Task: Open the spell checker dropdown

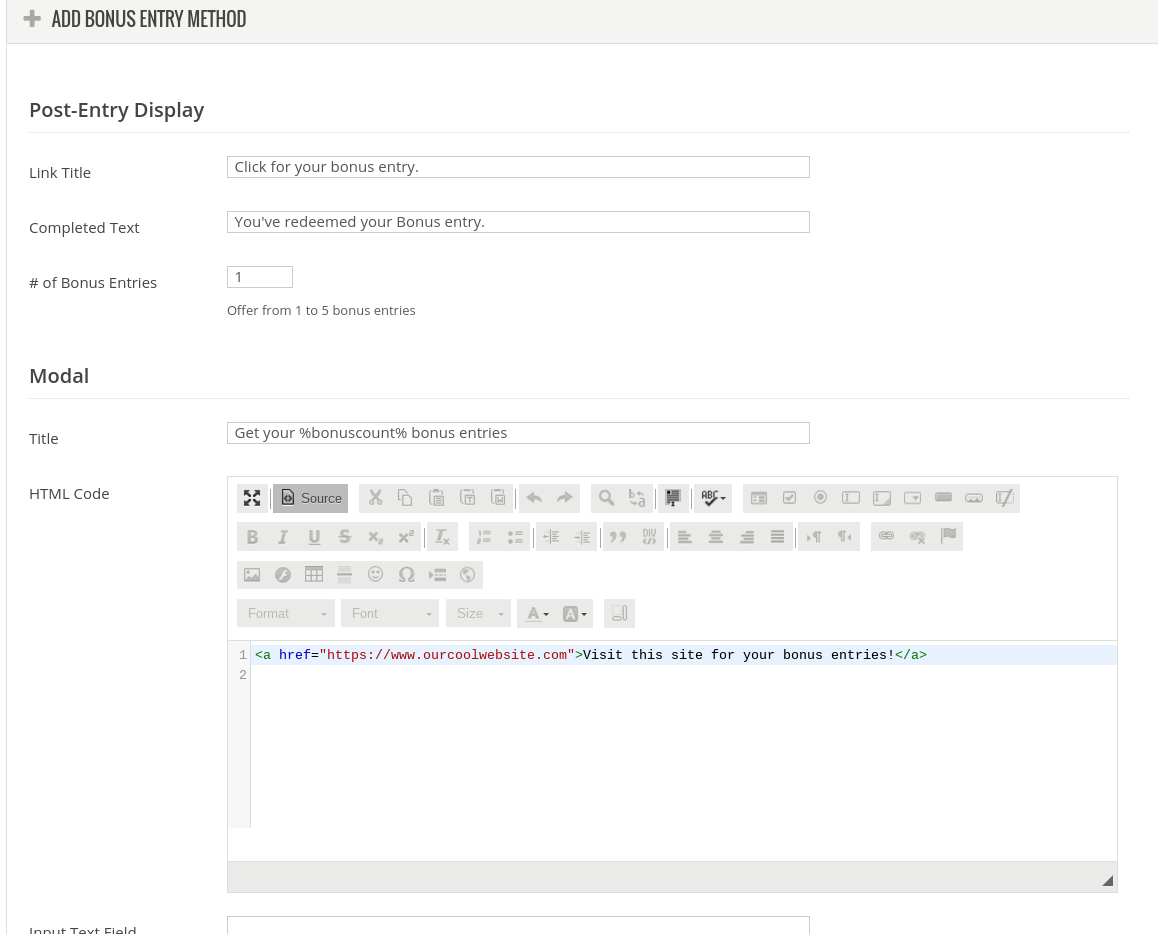Action: 714,498
